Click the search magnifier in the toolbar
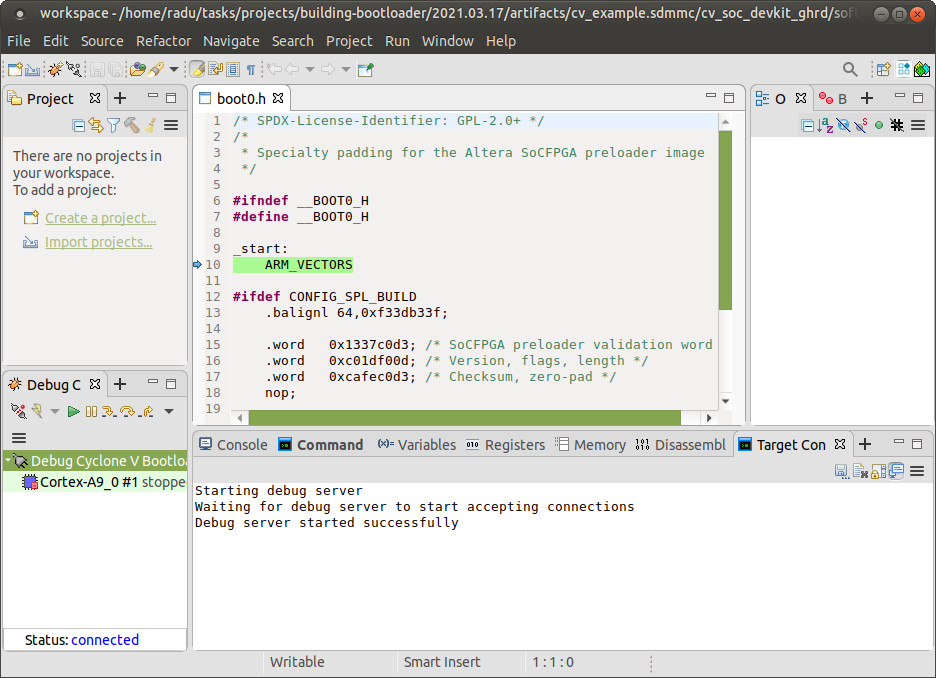This screenshot has height=678, width=936. click(849, 69)
